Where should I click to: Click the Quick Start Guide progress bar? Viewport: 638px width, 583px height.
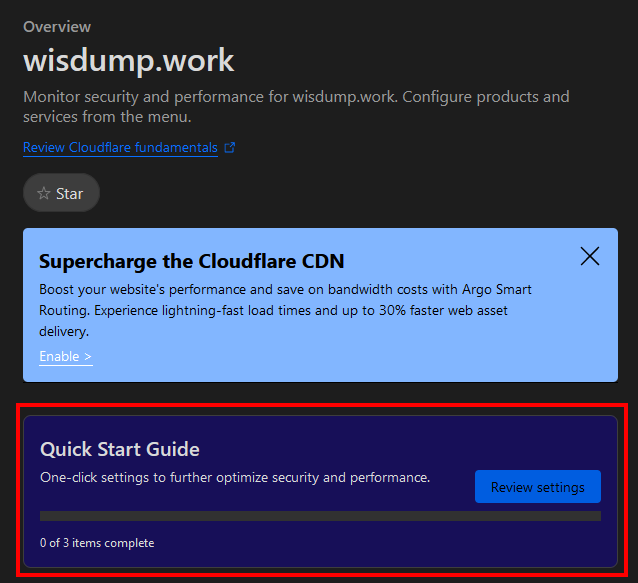320,516
